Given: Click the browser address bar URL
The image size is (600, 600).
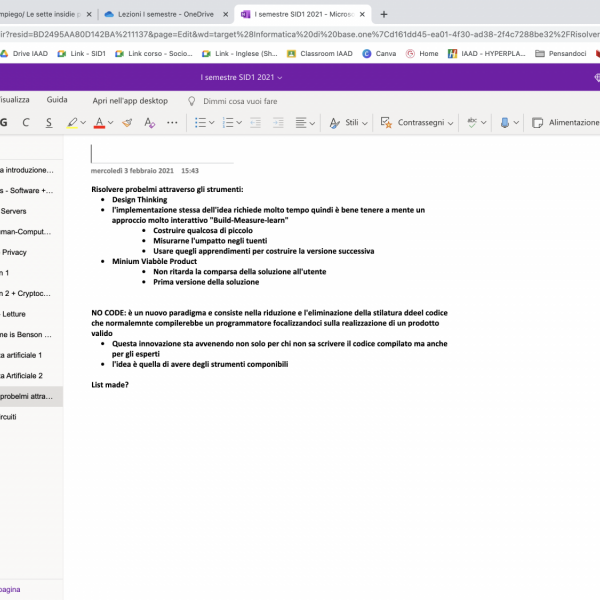Looking at the screenshot, I should 300,34.
